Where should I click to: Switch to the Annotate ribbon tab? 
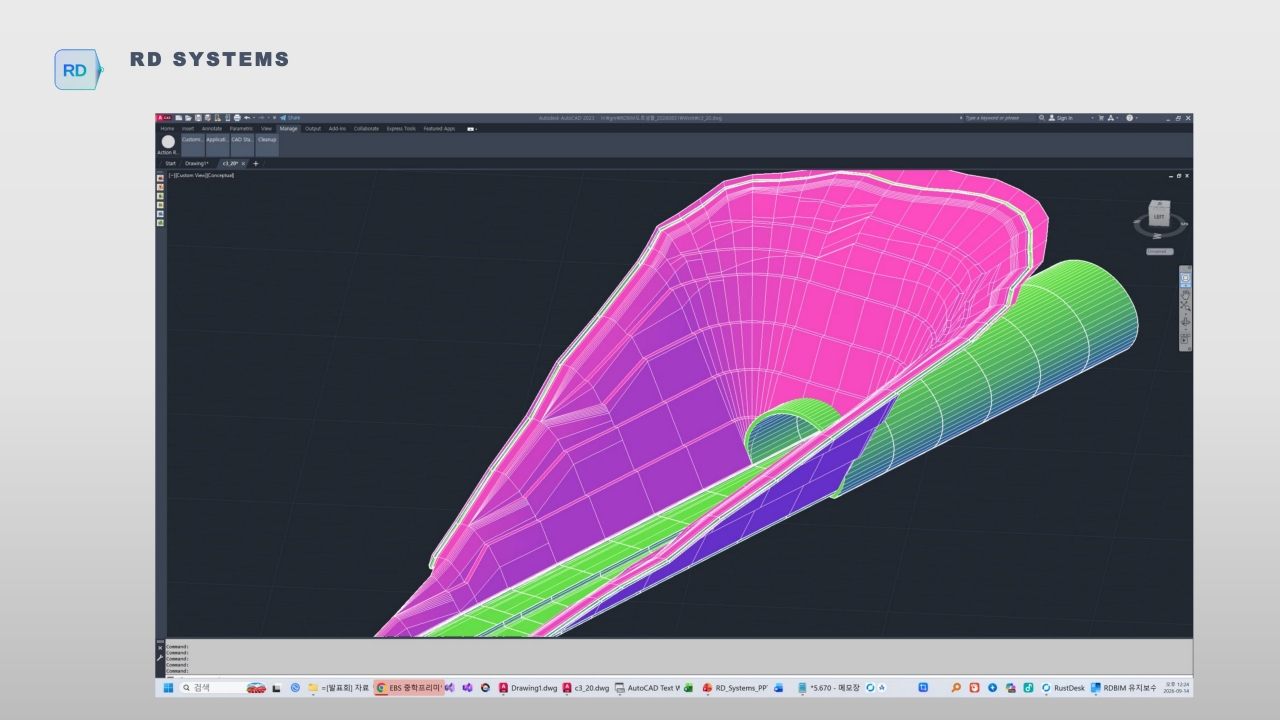(212, 129)
